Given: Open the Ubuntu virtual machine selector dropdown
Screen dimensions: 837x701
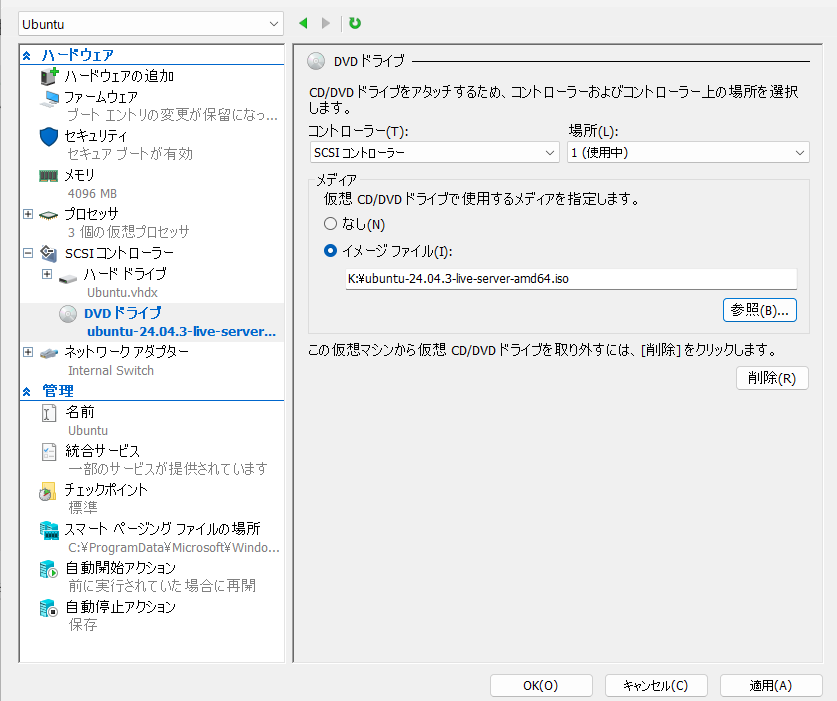Looking at the screenshot, I should pos(151,23).
